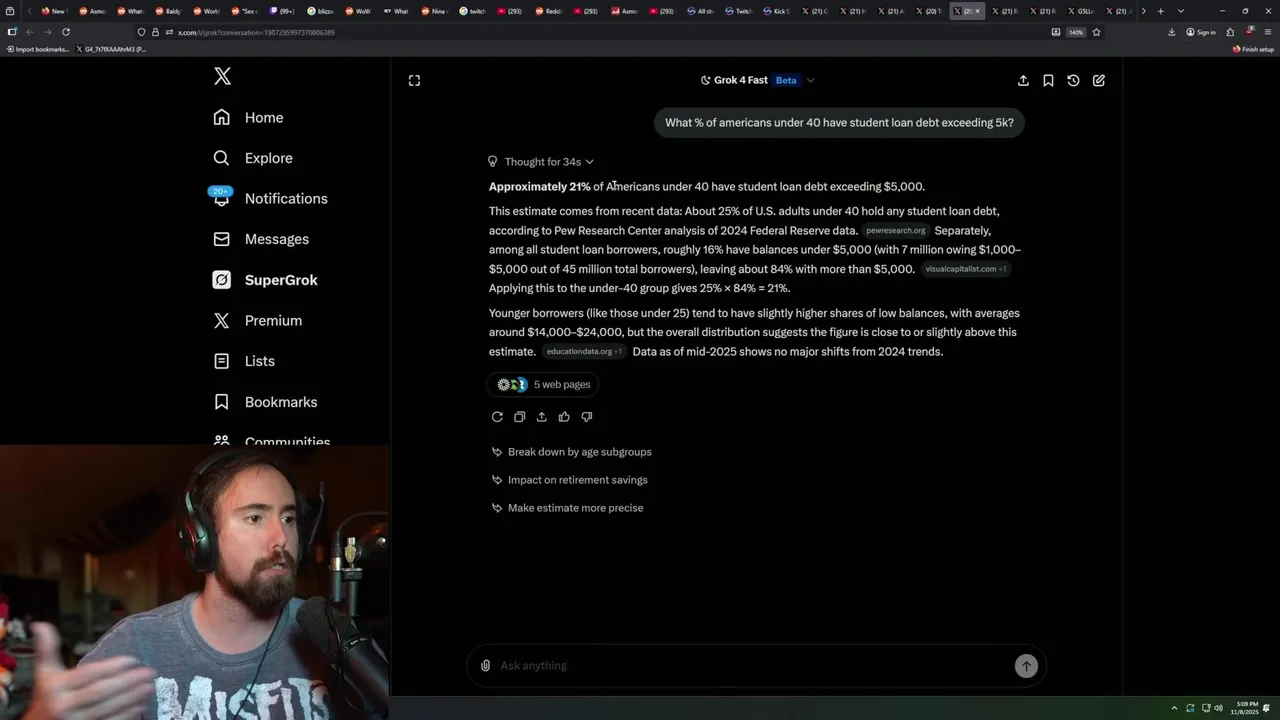The width and height of the screenshot is (1280, 720).
Task: Open Premium from sidebar
Action: pyautogui.click(x=257, y=320)
